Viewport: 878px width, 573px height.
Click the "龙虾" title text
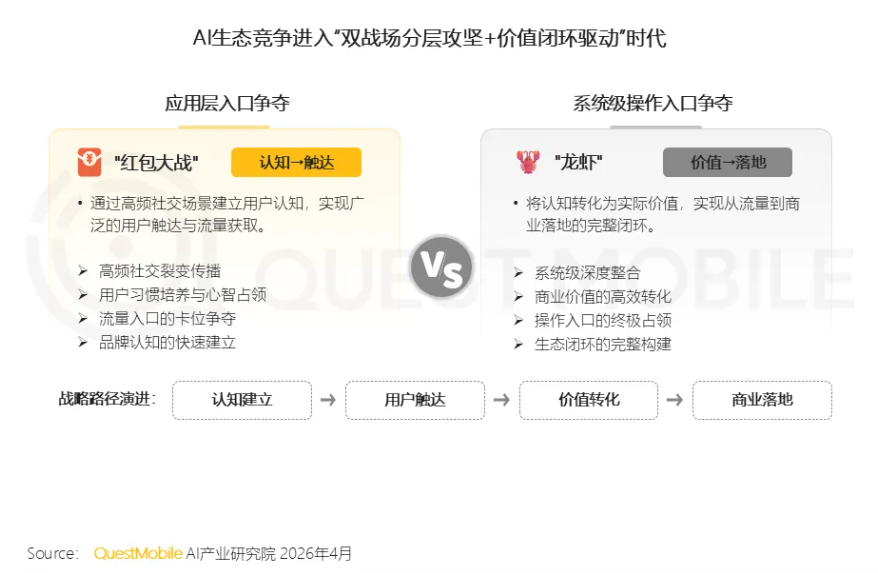pos(578,163)
